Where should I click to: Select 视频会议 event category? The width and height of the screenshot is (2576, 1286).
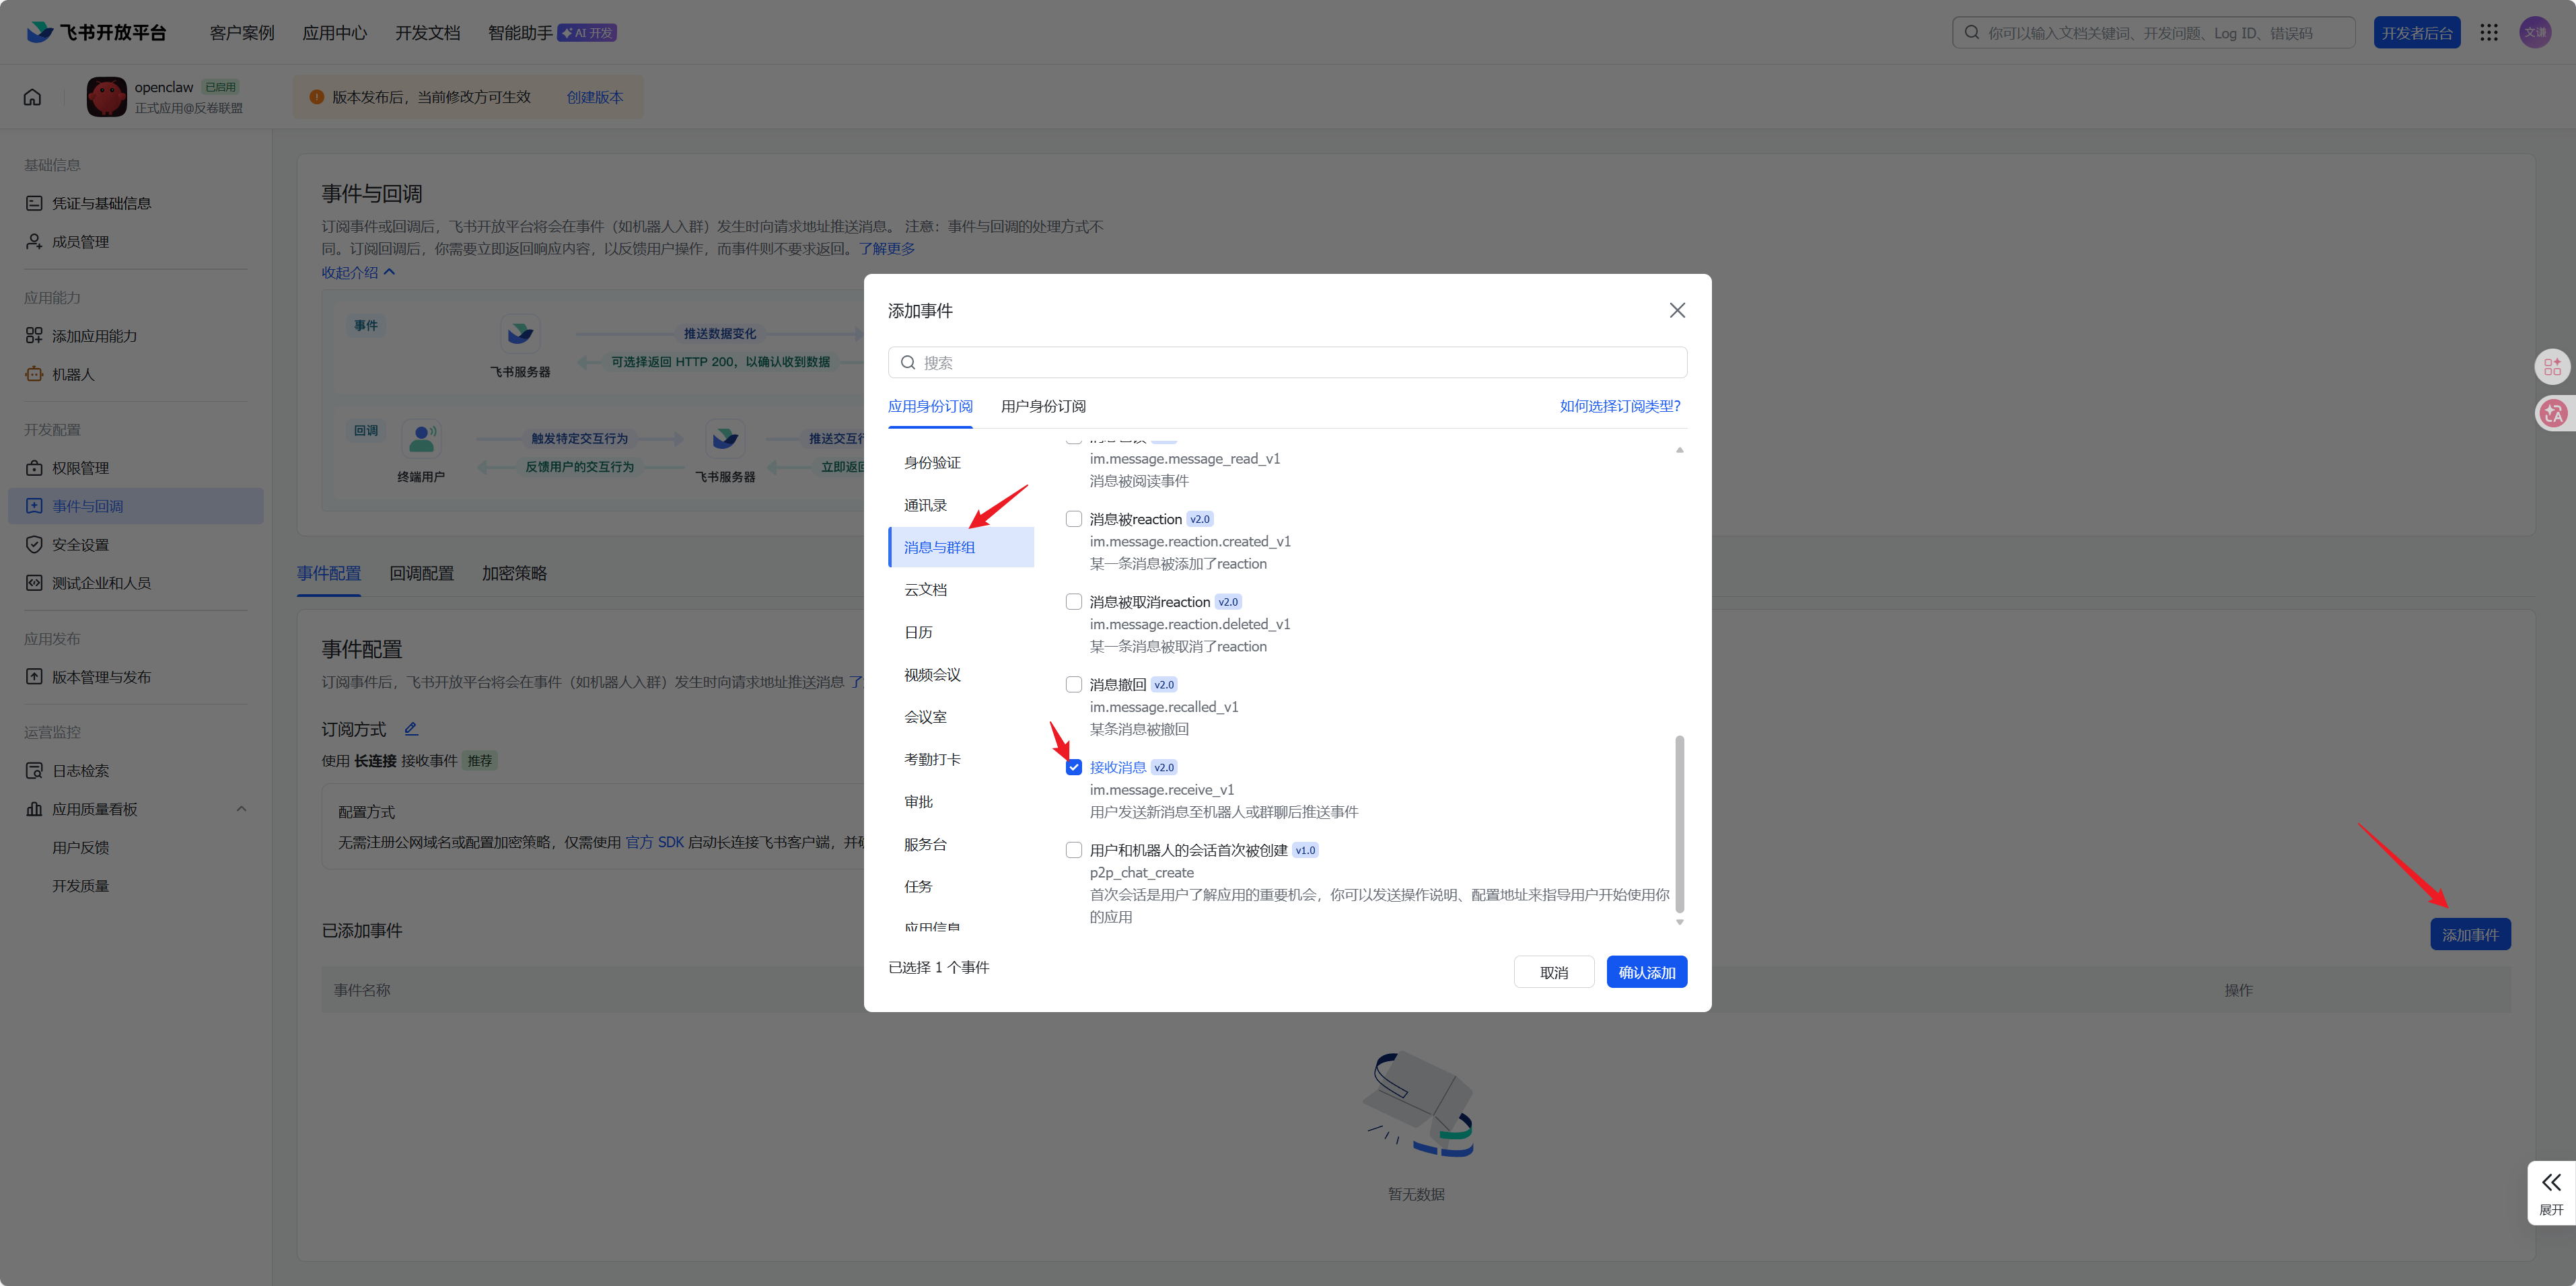[x=961, y=675]
